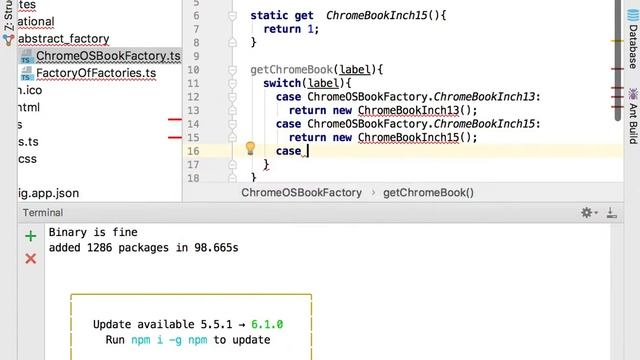Image resolution: width=640 pixels, height=360 pixels.
Task: Click the editor vertical scrollbar thumb
Action: coord(618,61)
